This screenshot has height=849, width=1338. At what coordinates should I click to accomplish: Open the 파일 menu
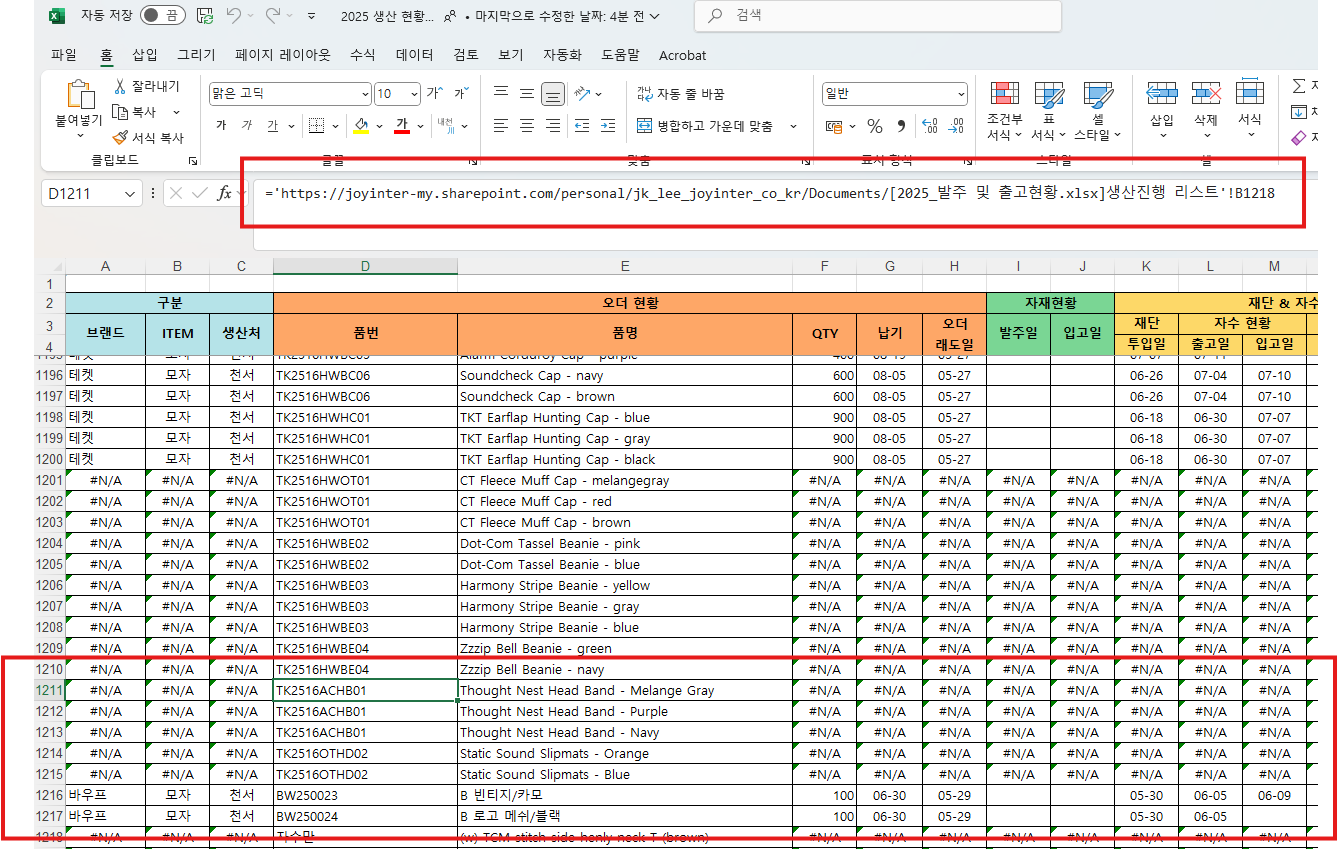click(x=63, y=55)
